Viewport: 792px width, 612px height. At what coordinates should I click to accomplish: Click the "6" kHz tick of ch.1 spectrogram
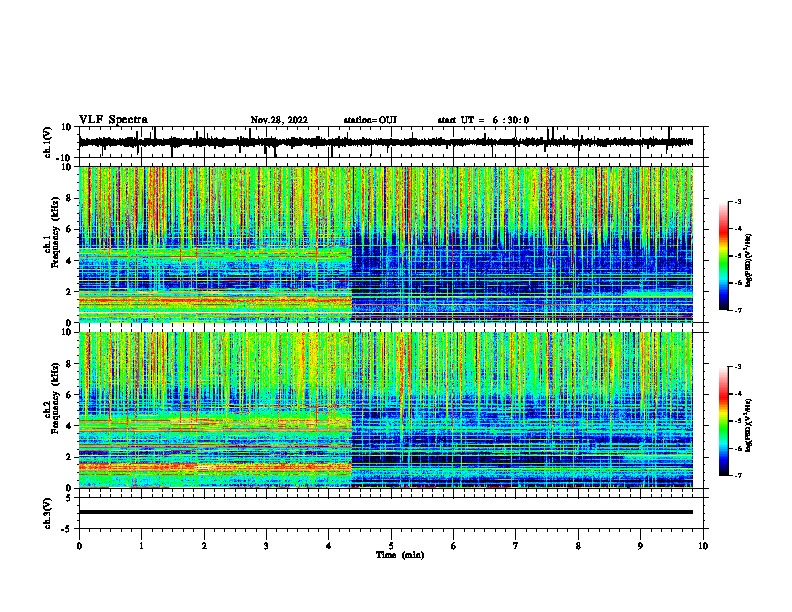click(70, 230)
